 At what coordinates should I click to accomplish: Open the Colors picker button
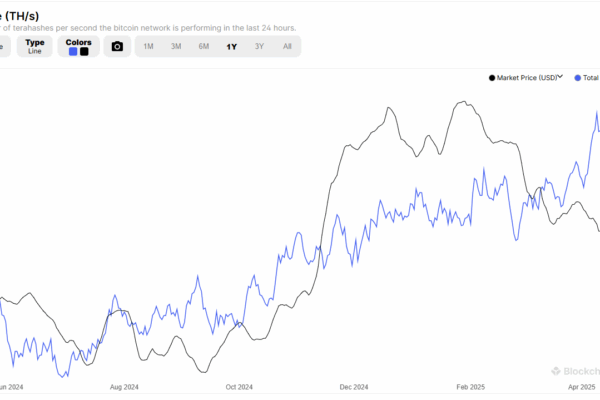78,46
